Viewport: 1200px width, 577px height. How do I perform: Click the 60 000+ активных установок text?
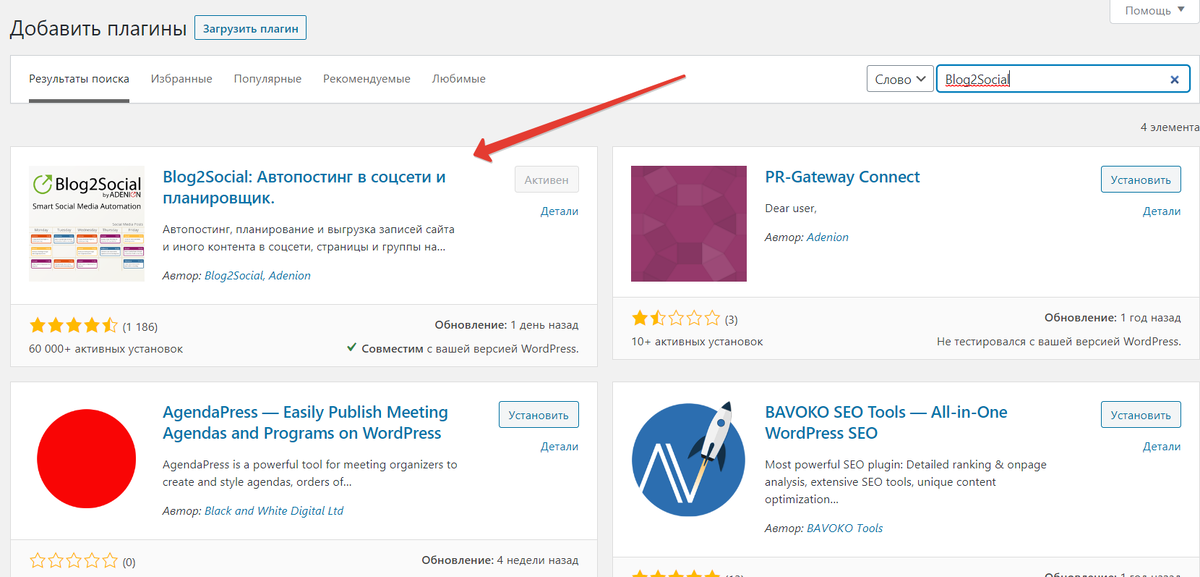pyautogui.click(x=106, y=349)
